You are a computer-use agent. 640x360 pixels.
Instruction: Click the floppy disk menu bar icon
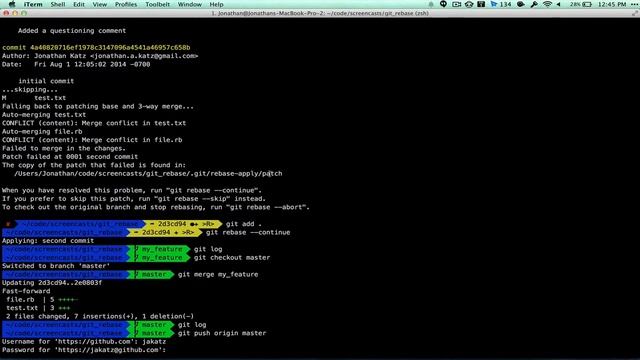(481, 4)
